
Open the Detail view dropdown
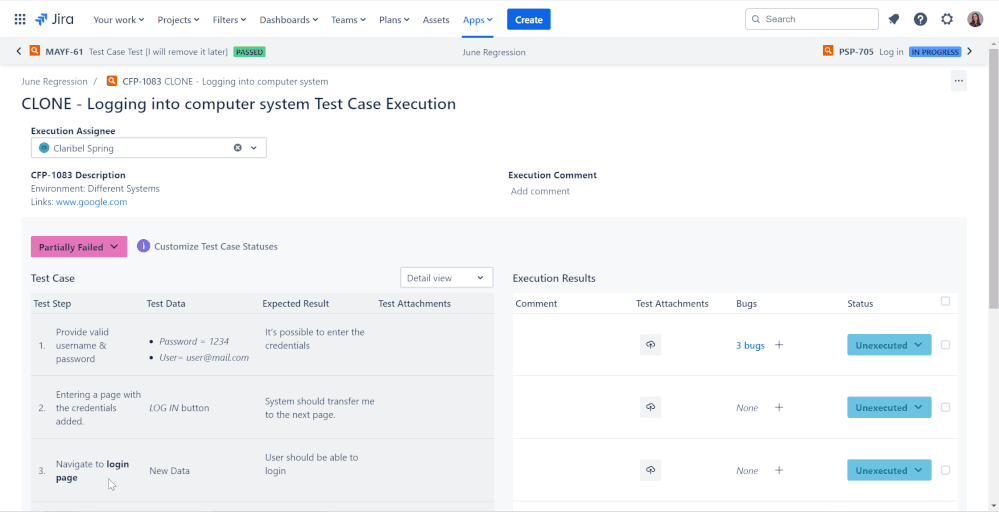447,278
